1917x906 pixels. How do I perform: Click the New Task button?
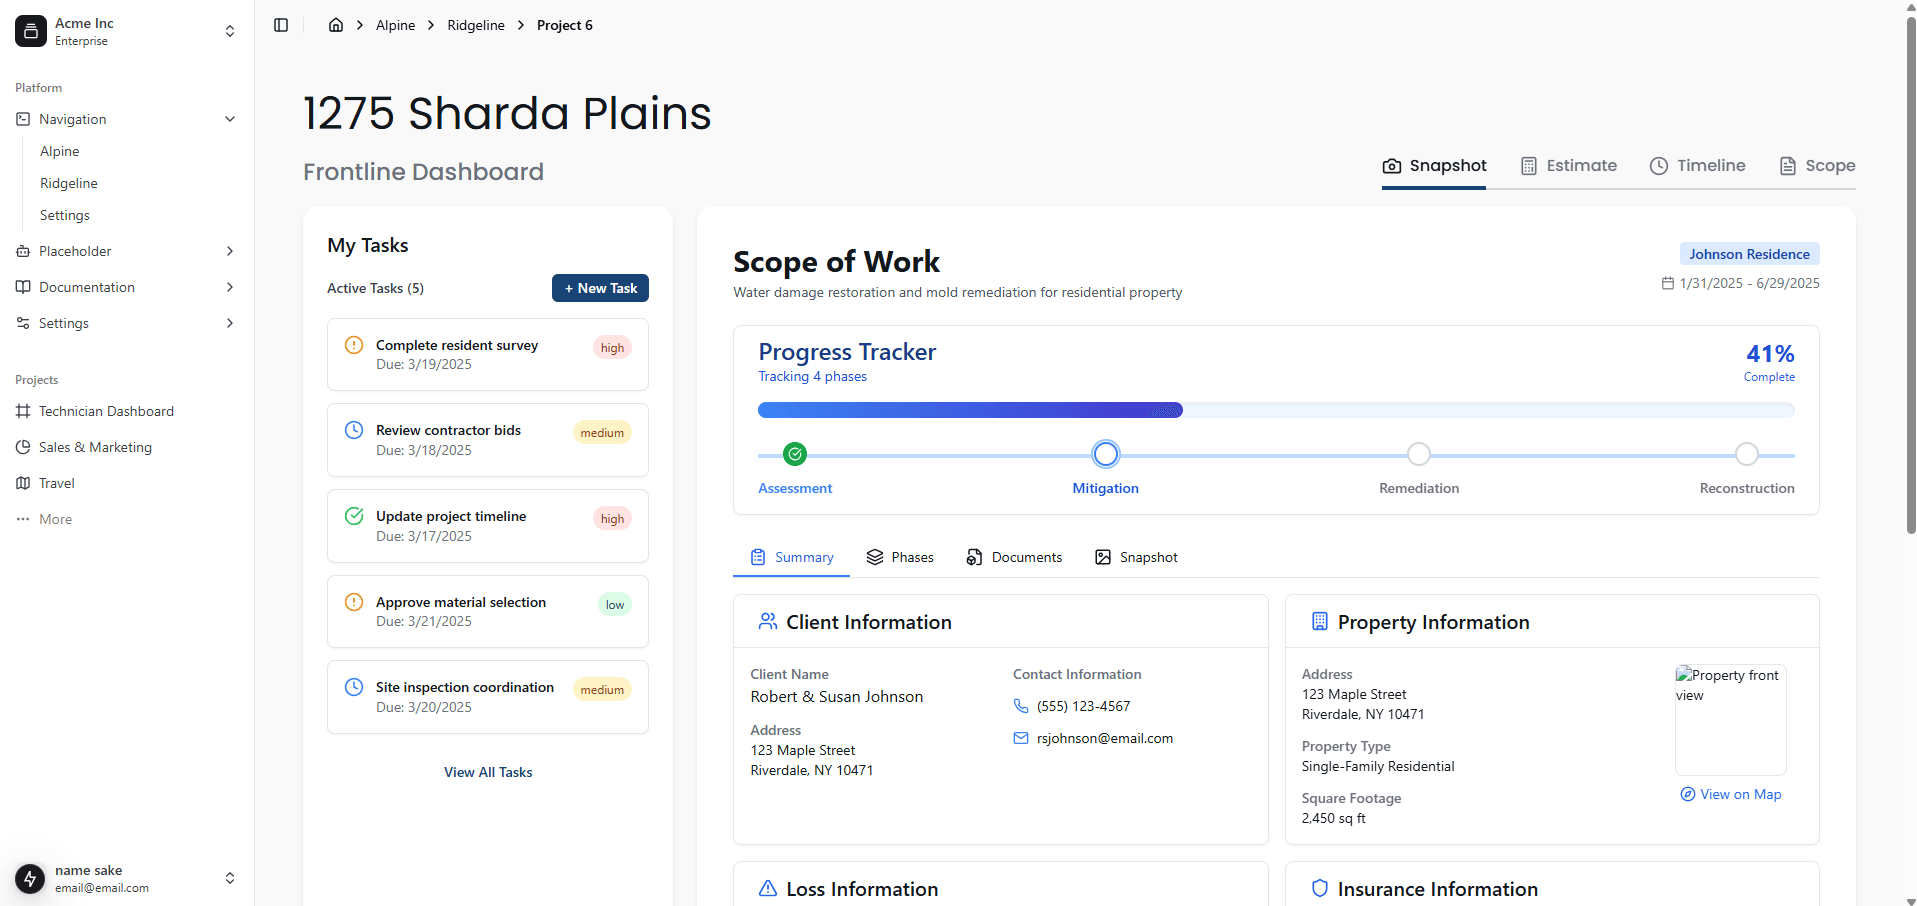coord(600,288)
